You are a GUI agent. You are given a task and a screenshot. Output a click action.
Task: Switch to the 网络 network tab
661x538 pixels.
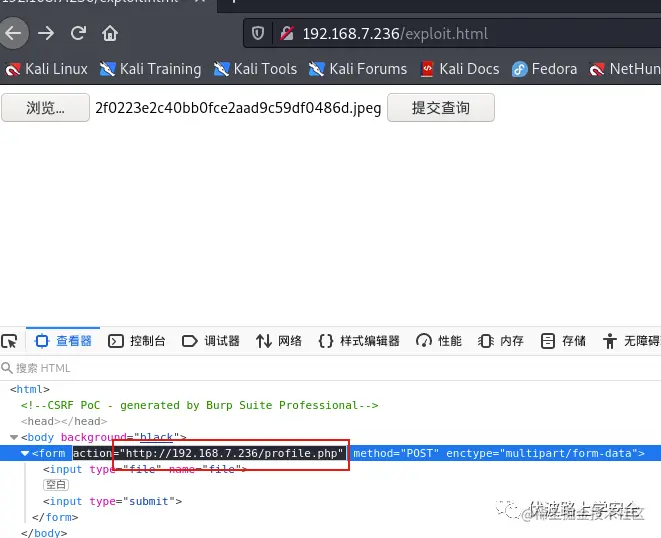[x=279, y=341]
